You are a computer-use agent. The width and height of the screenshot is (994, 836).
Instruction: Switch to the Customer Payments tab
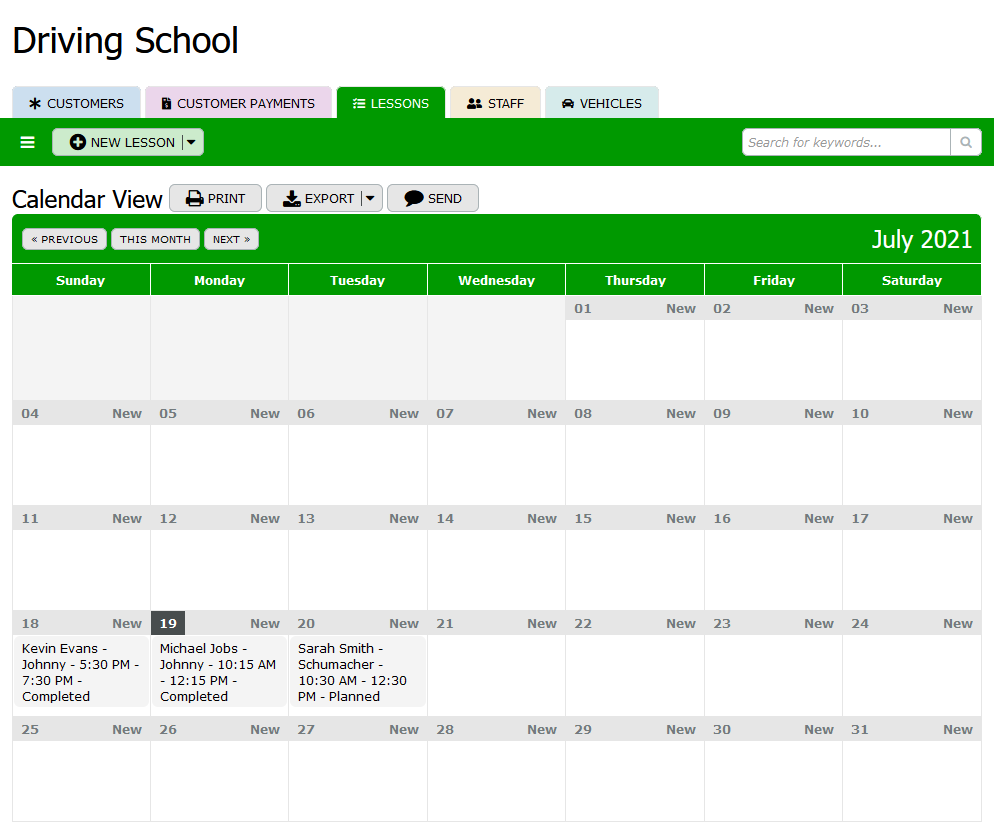(x=238, y=103)
